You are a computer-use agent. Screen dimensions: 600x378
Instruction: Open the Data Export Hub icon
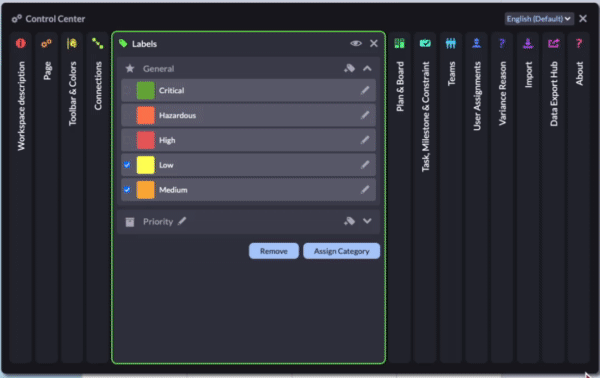point(553,43)
